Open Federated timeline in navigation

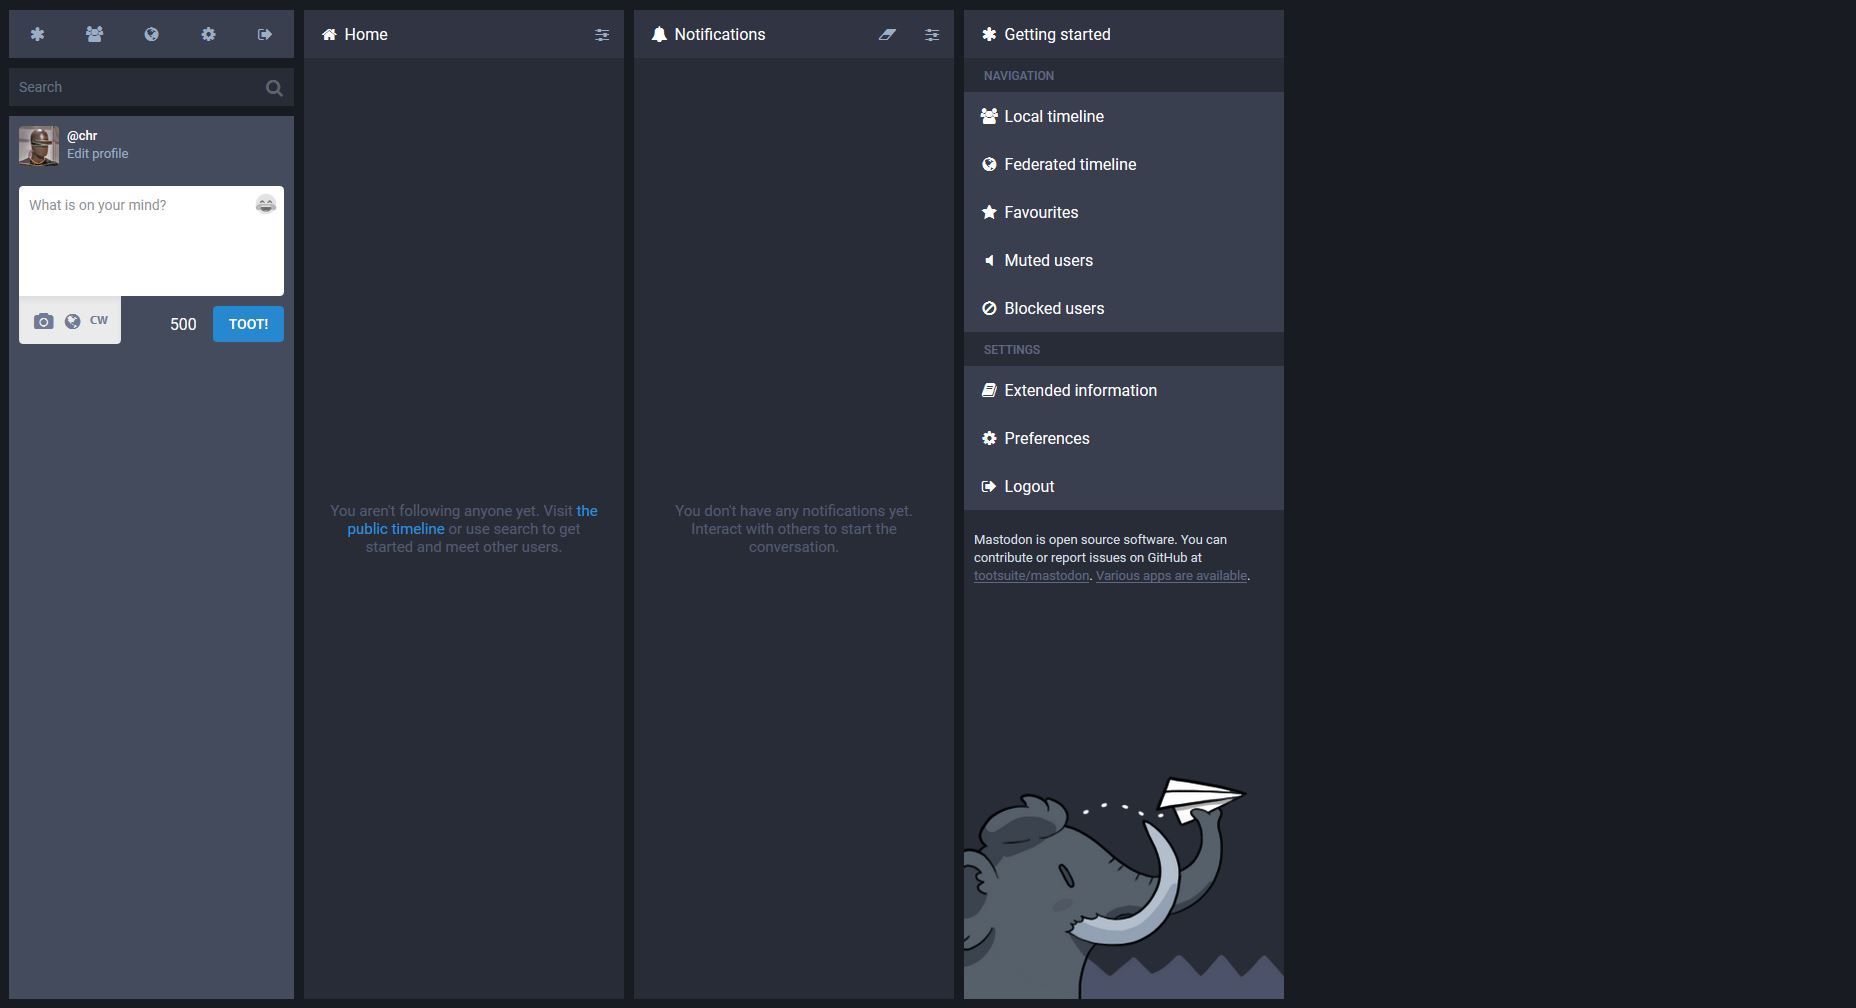pyautogui.click(x=1124, y=164)
